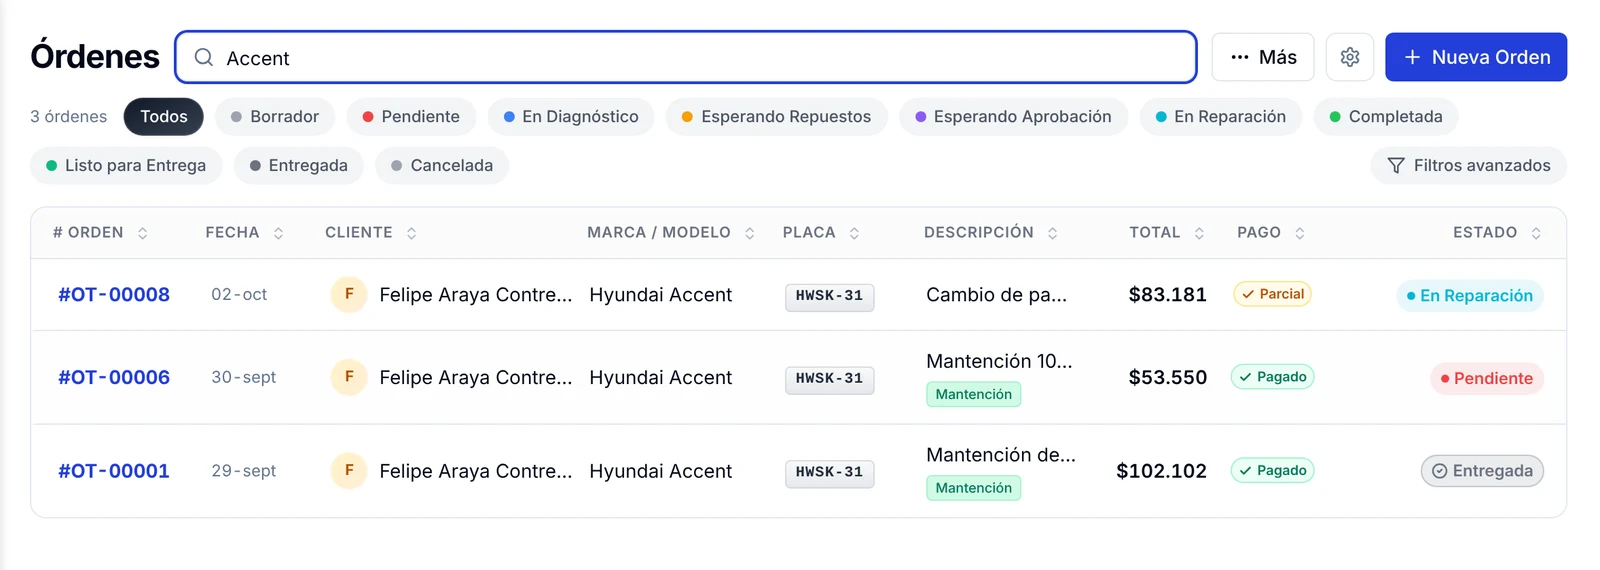Filter by Completada status
This screenshot has height=570, width=1600.
1386,116
